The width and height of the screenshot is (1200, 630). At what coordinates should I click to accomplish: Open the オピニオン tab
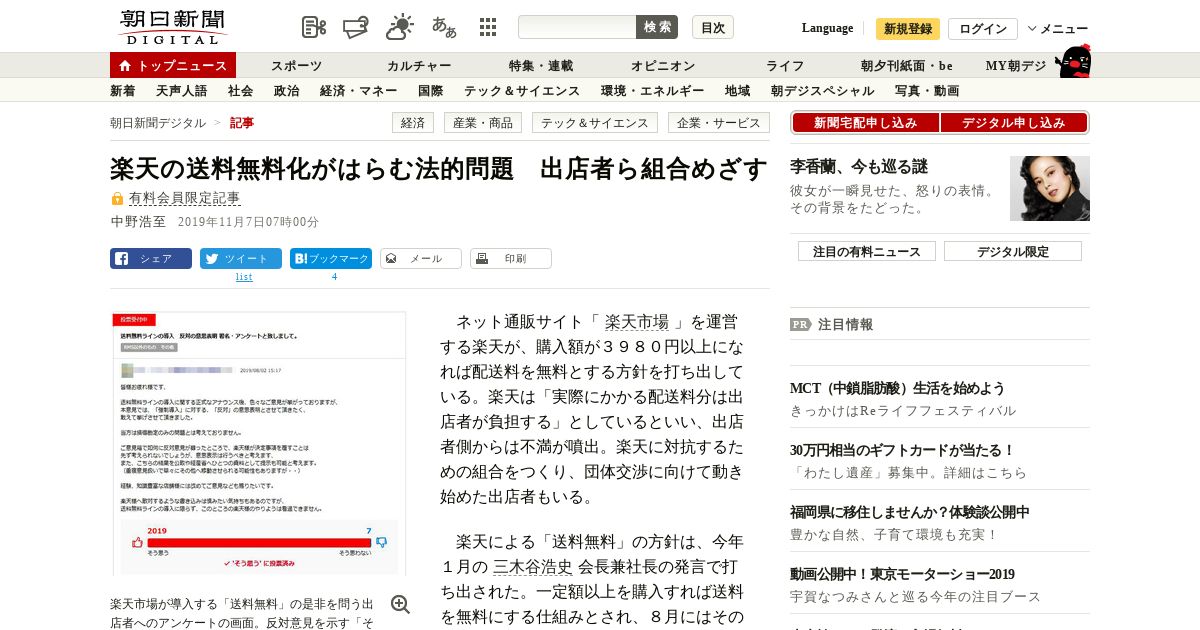coord(663,66)
